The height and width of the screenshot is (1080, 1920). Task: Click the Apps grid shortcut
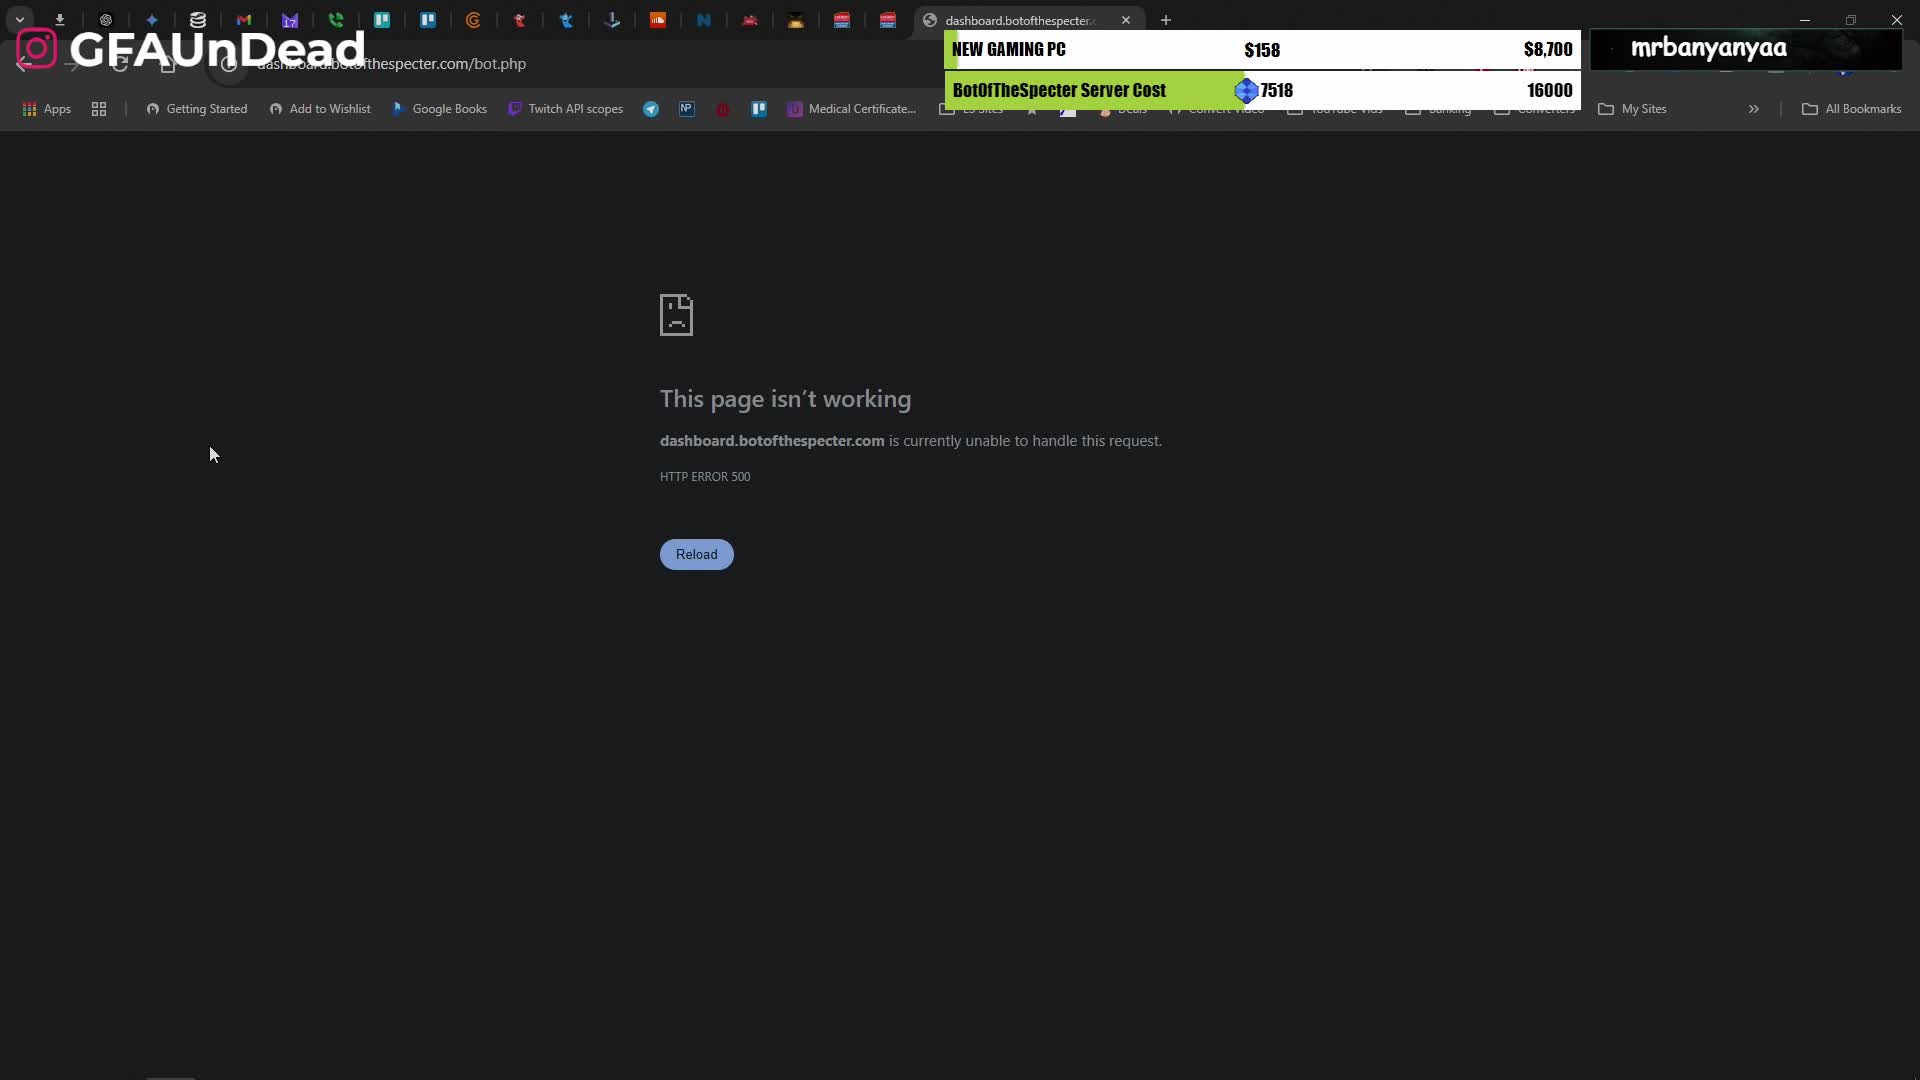(47, 109)
